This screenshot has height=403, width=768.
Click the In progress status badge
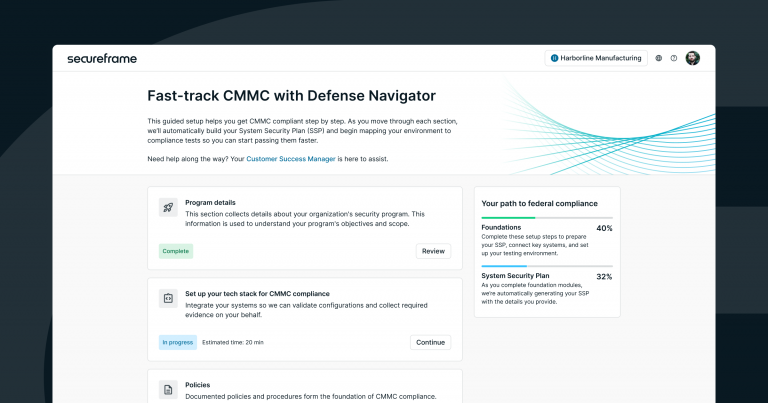[177, 342]
